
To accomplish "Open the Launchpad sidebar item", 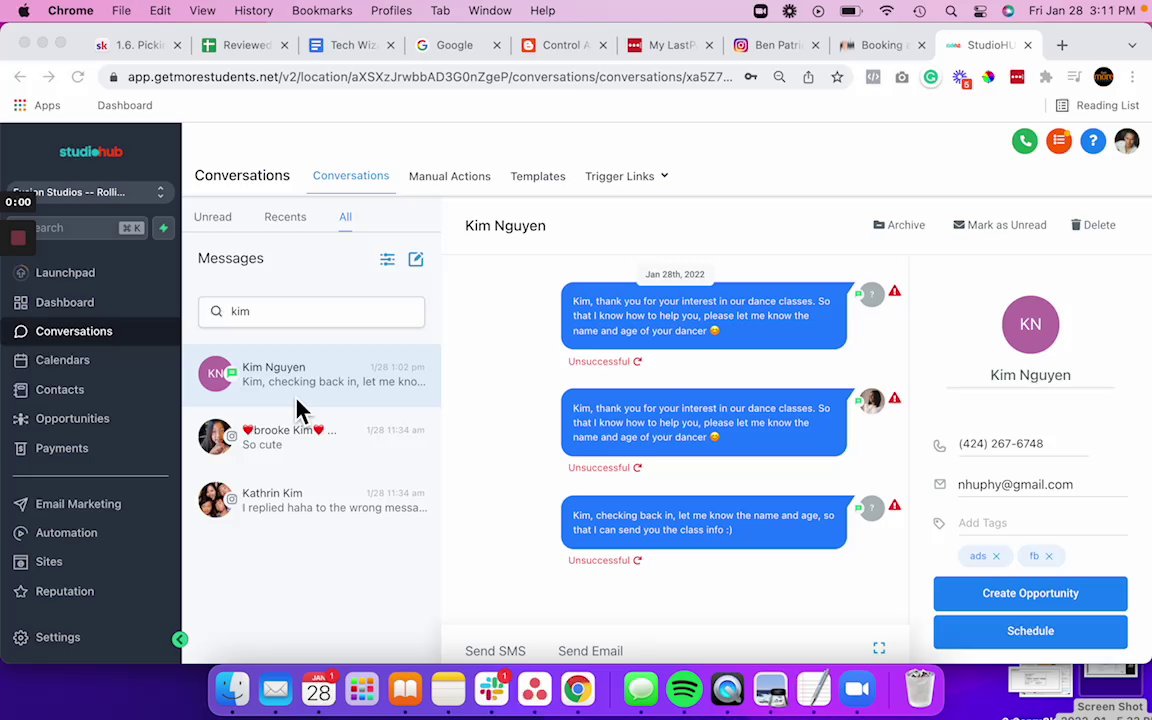I will tap(65, 273).
